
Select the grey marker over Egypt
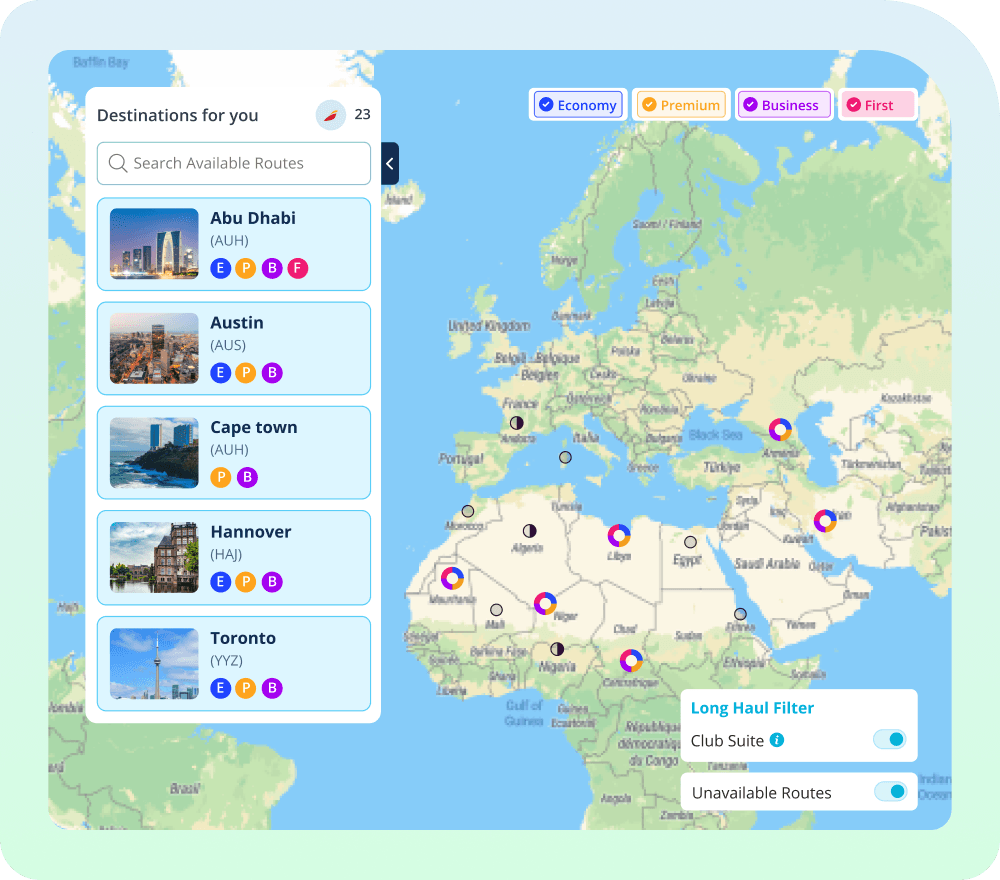tap(690, 542)
